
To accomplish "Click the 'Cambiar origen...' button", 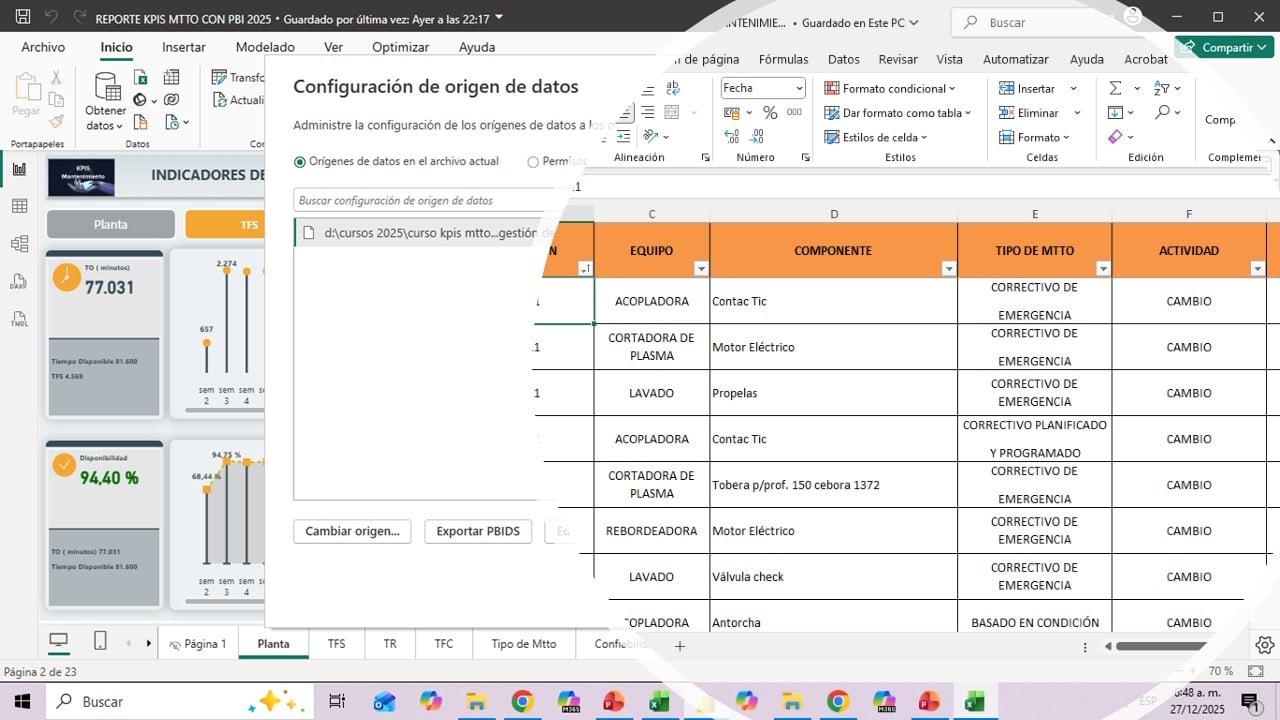I will click(x=352, y=531).
